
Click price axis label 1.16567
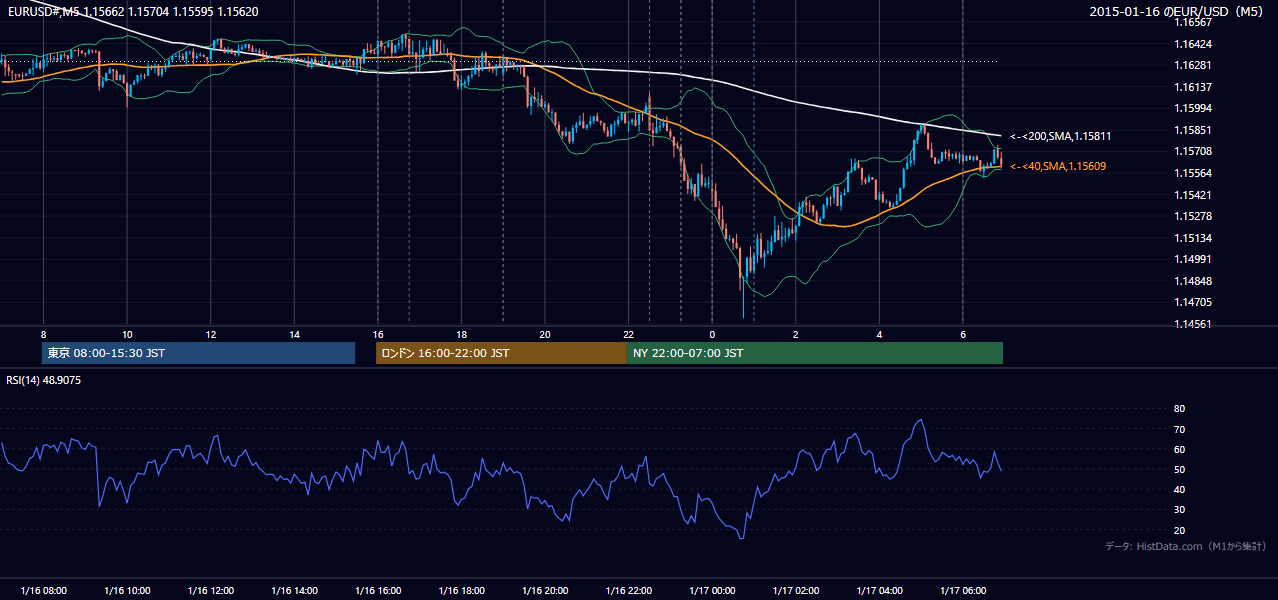[x=1193, y=22]
